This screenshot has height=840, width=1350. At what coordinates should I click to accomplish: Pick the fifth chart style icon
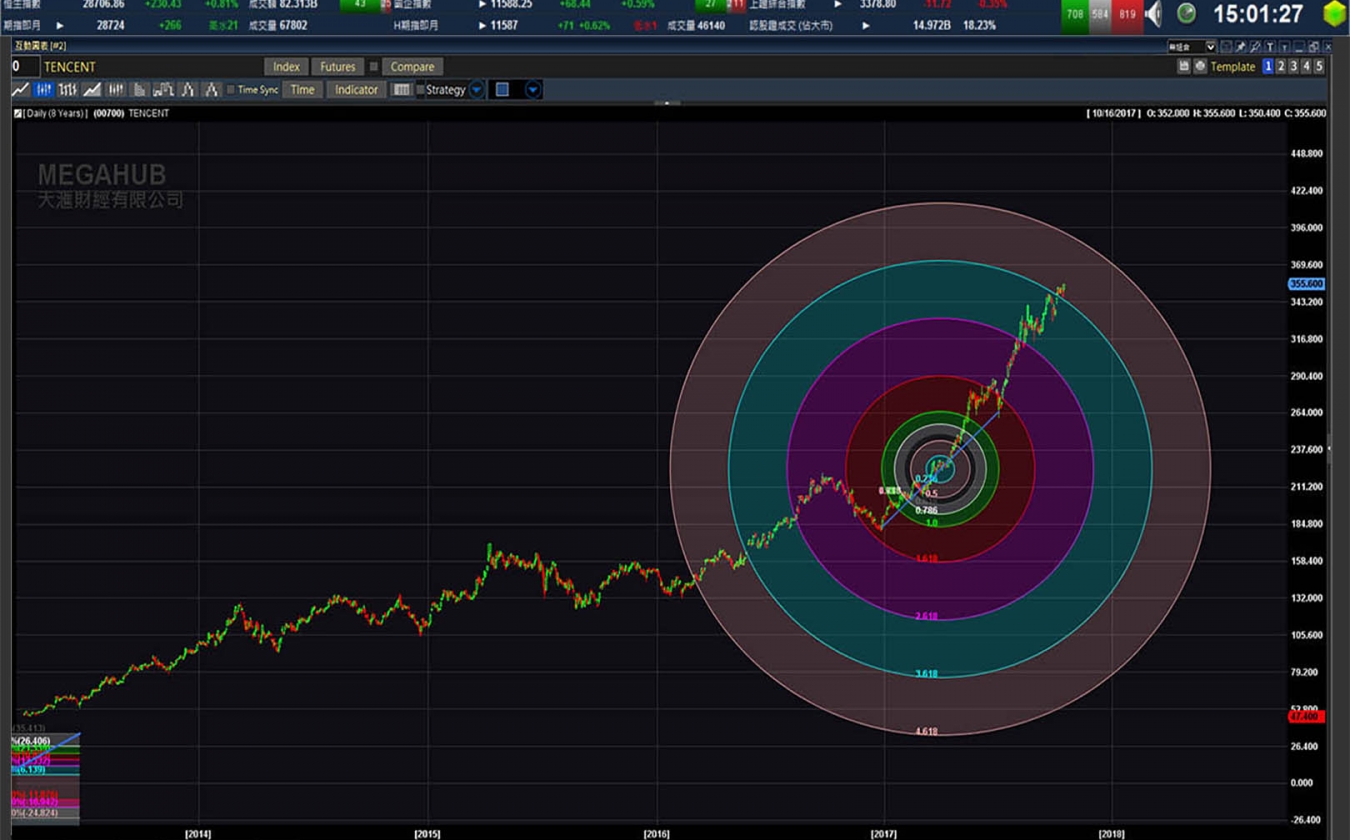[x=116, y=90]
